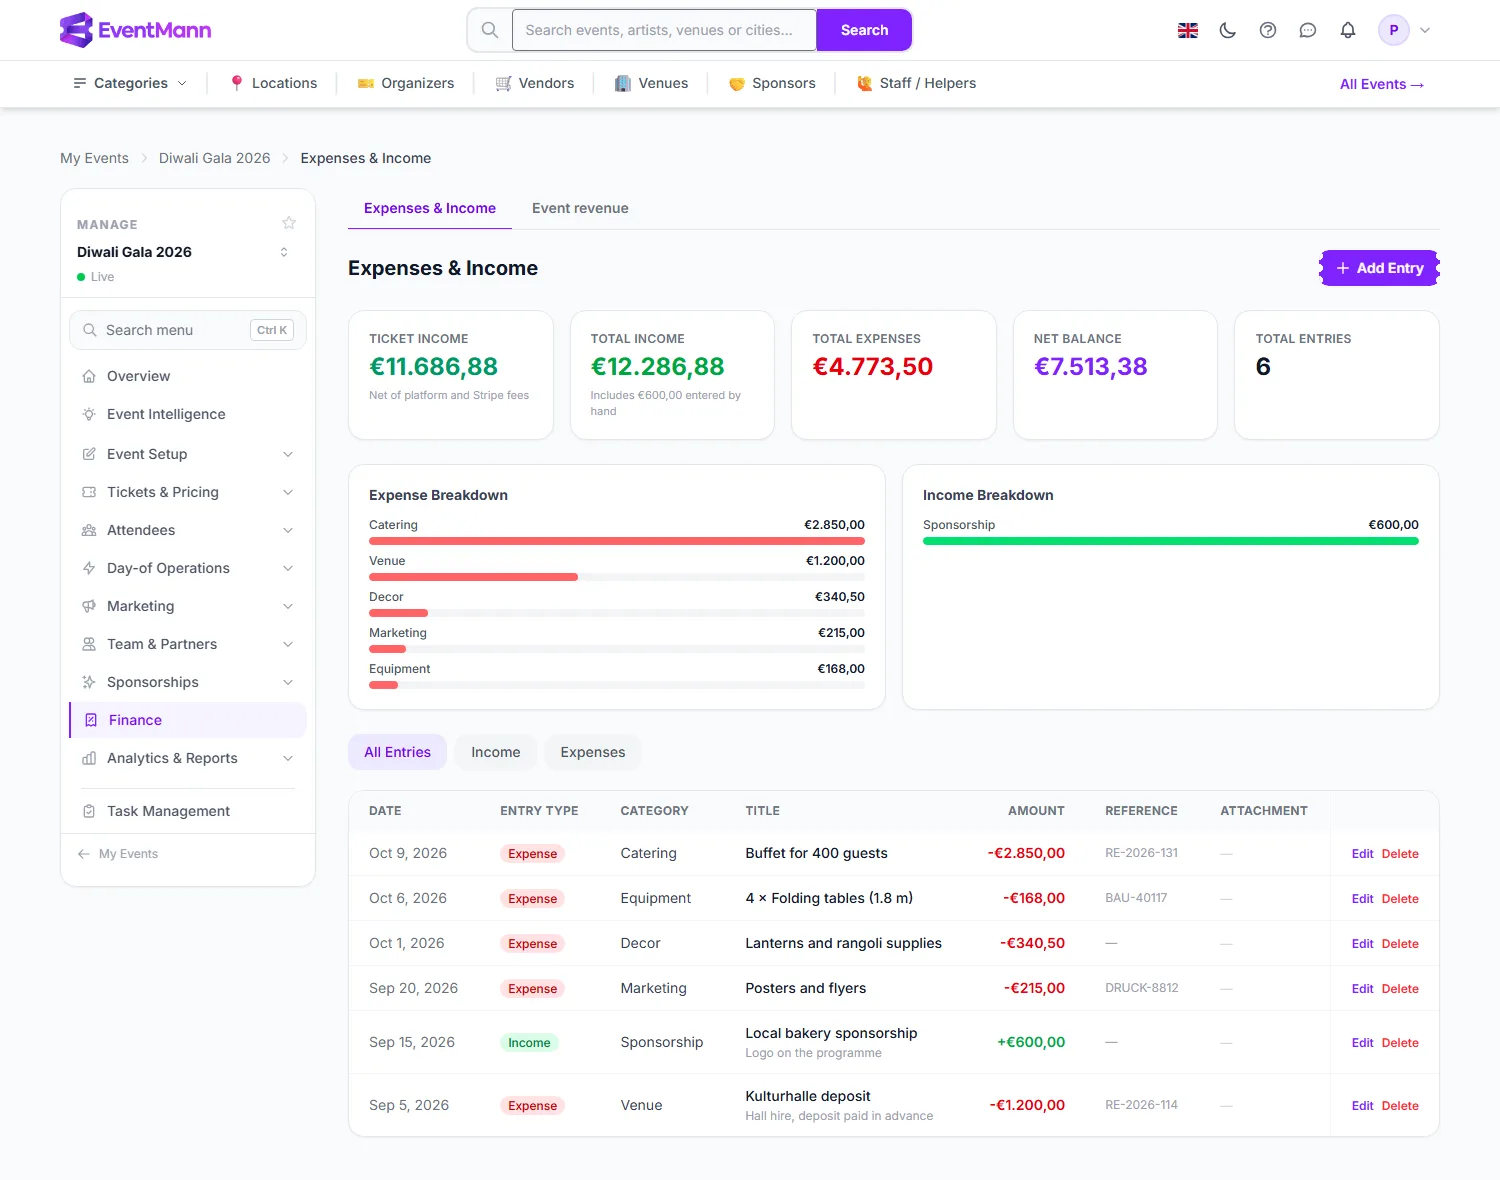Filter entries by Income

click(496, 752)
